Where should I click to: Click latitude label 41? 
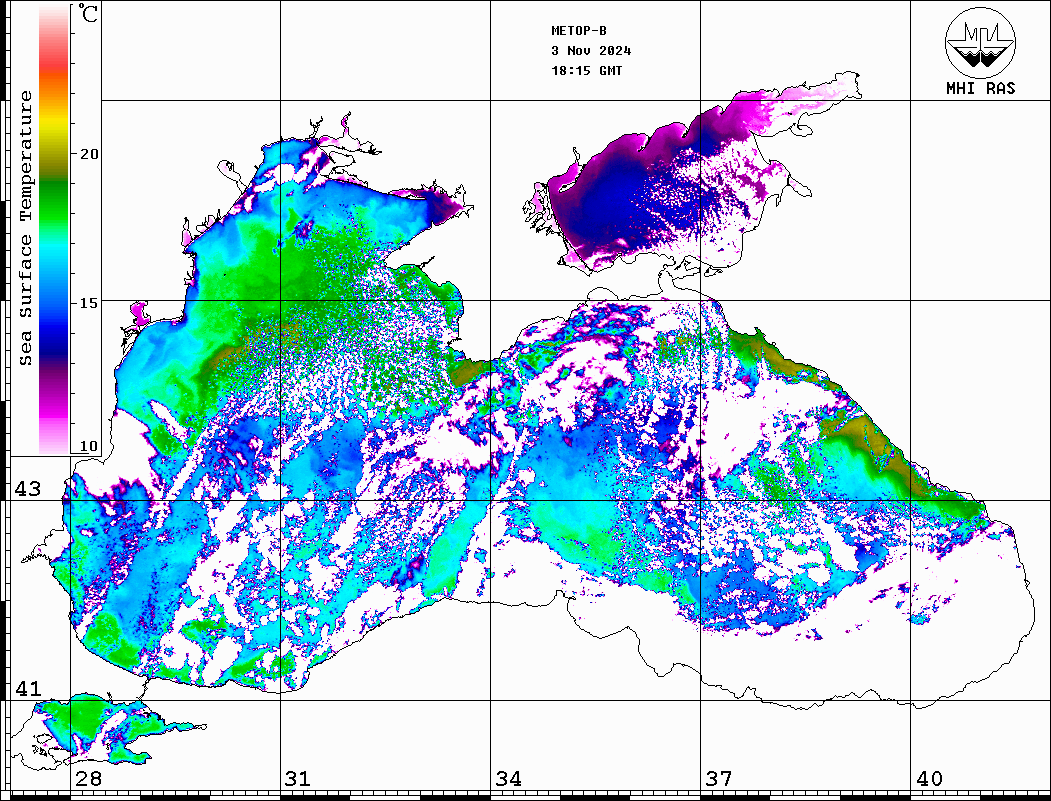pos(28,688)
